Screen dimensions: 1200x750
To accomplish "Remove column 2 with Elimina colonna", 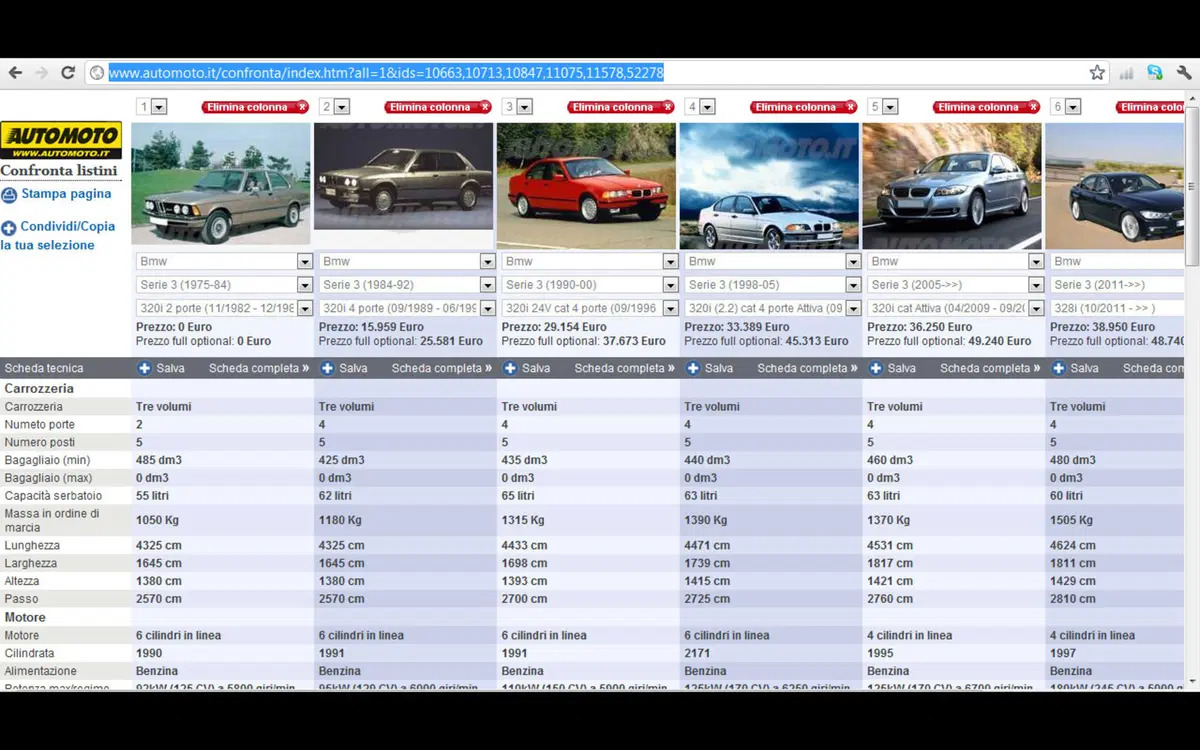I will (438, 107).
